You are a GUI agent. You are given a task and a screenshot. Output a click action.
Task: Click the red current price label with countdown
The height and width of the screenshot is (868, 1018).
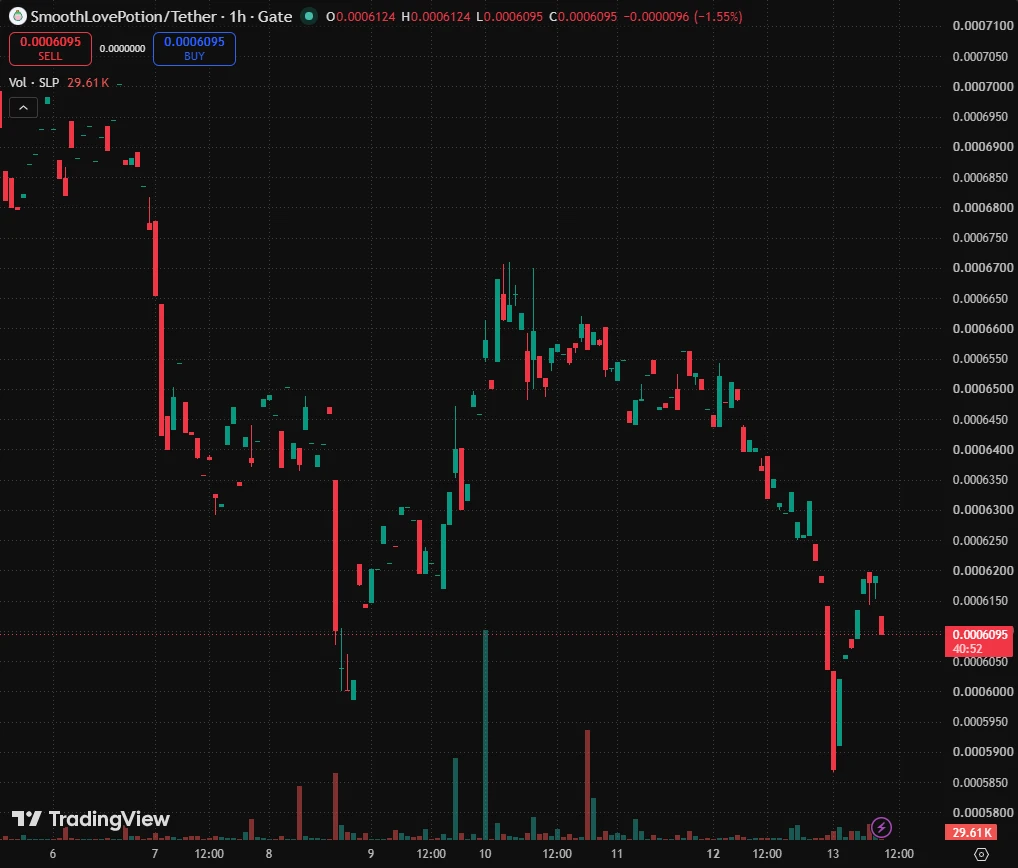click(980, 641)
